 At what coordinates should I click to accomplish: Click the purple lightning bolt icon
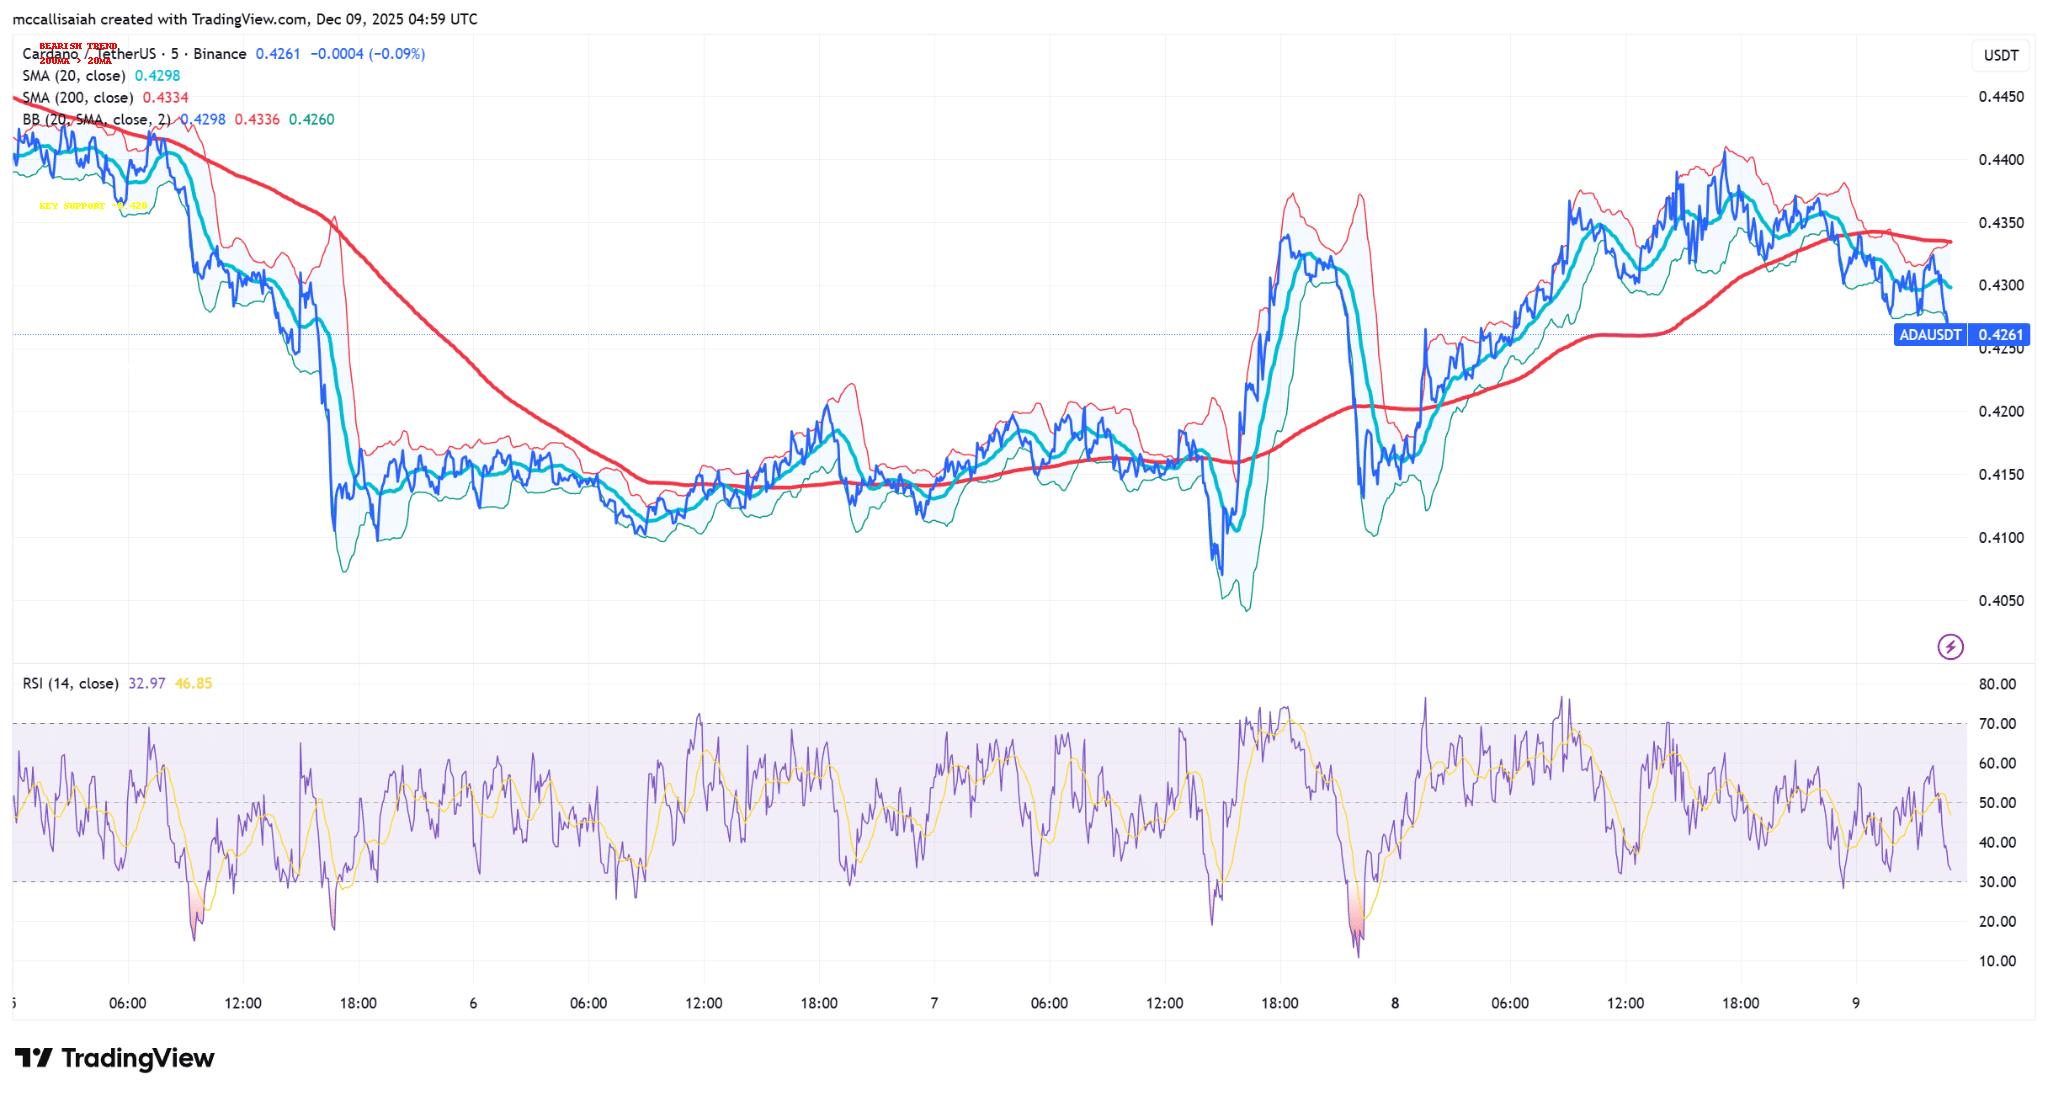(1950, 647)
